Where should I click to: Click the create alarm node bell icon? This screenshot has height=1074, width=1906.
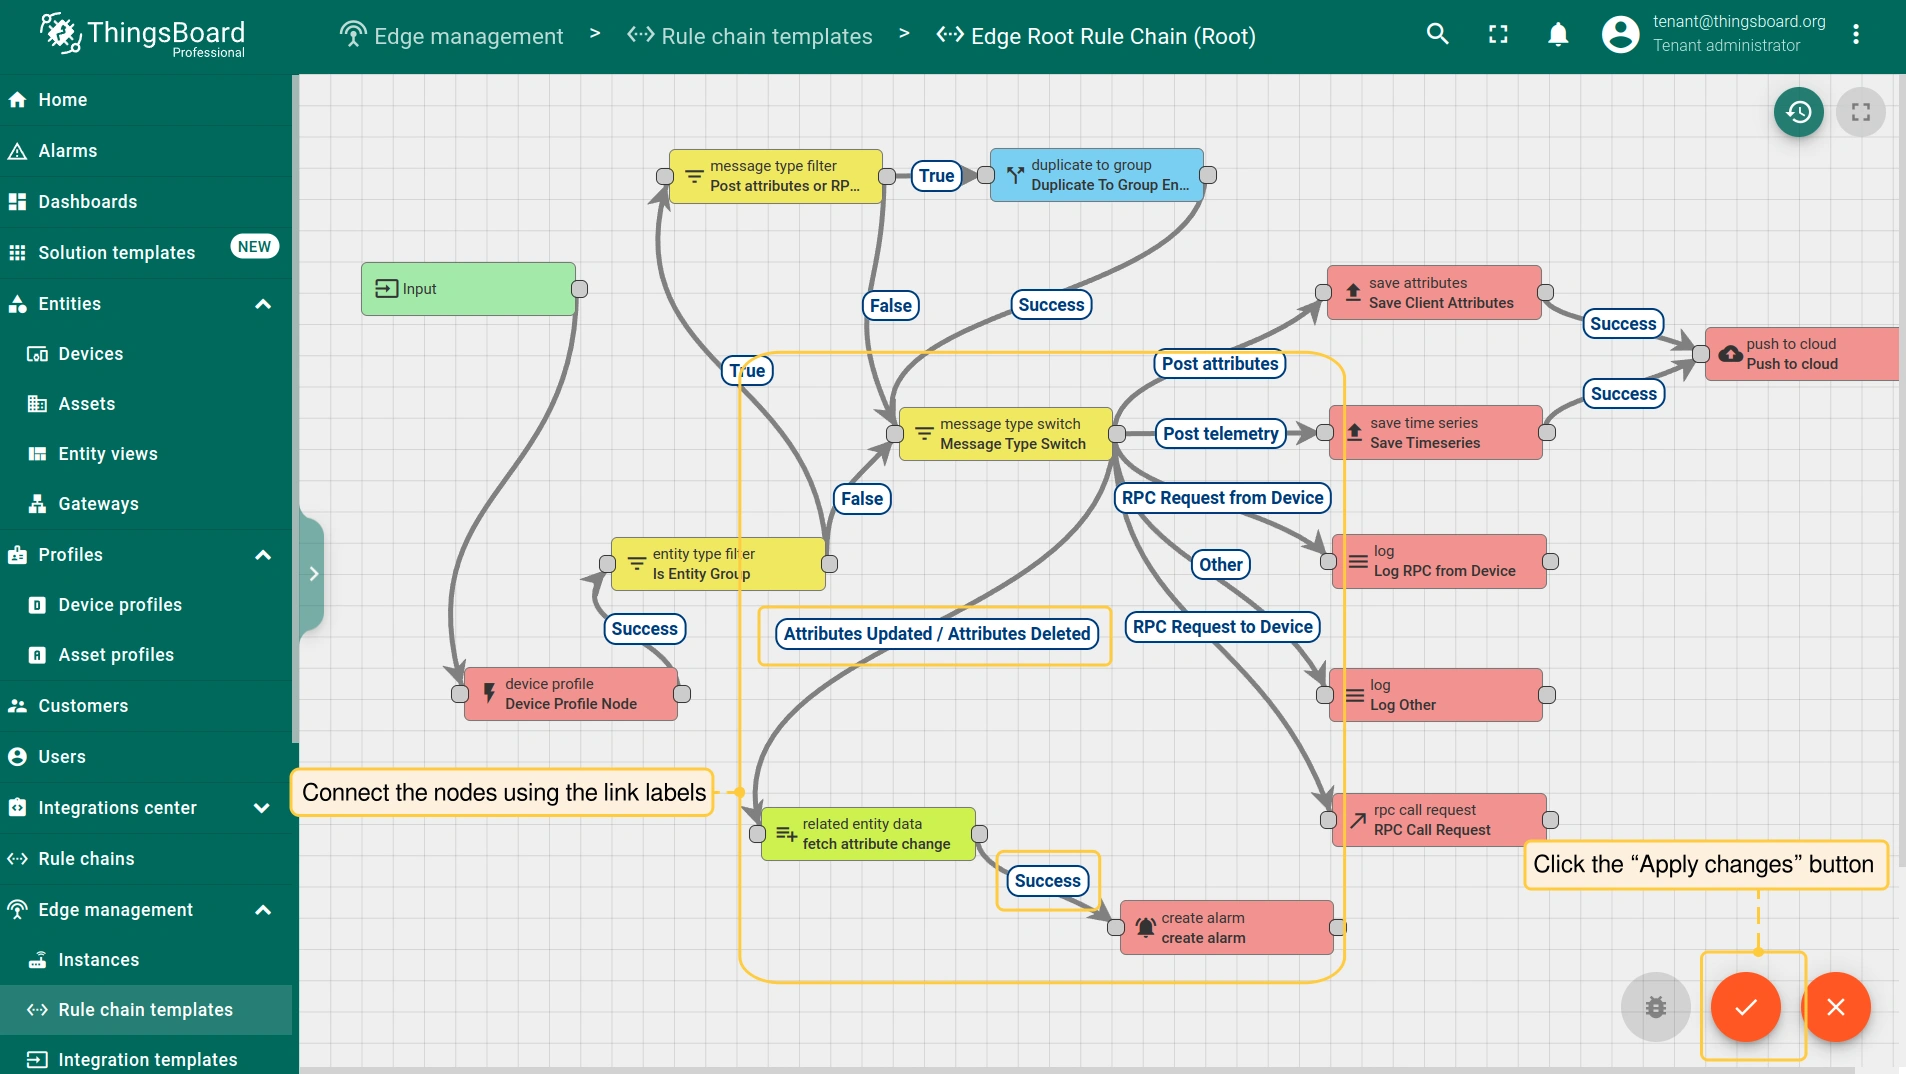coord(1146,928)
